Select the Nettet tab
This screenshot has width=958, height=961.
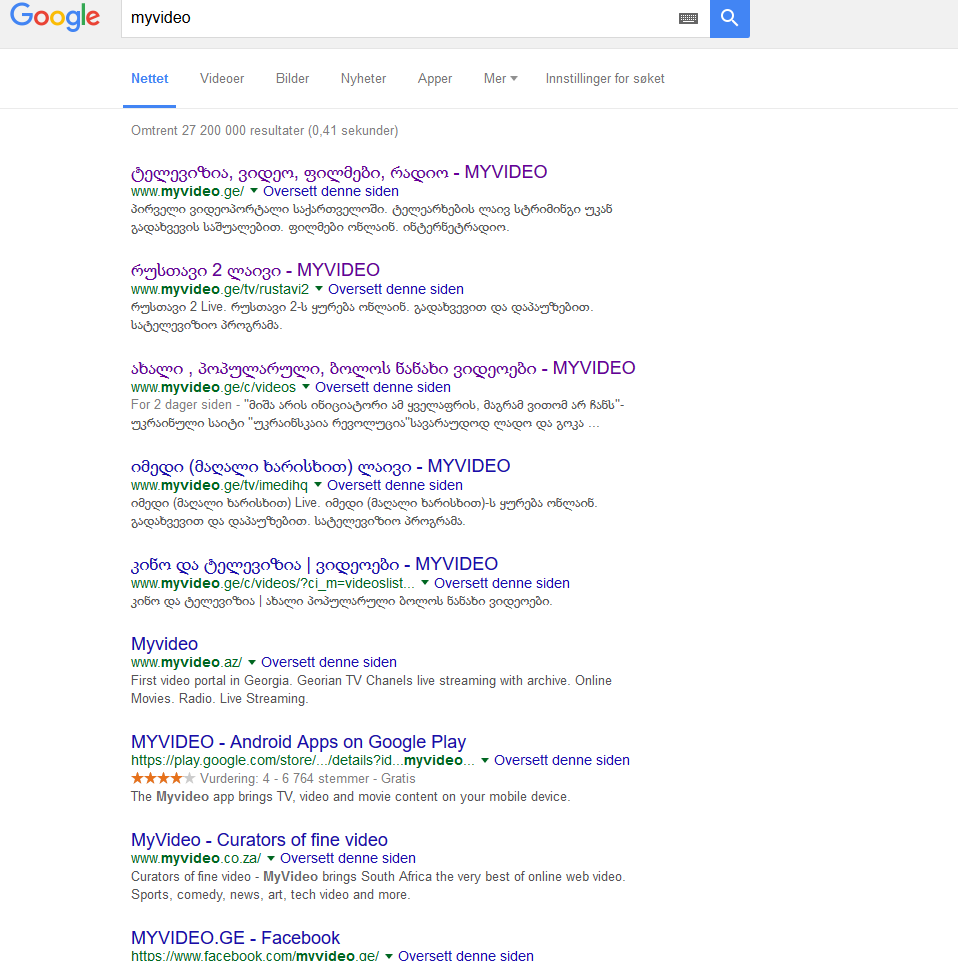(x=150, y=78)
